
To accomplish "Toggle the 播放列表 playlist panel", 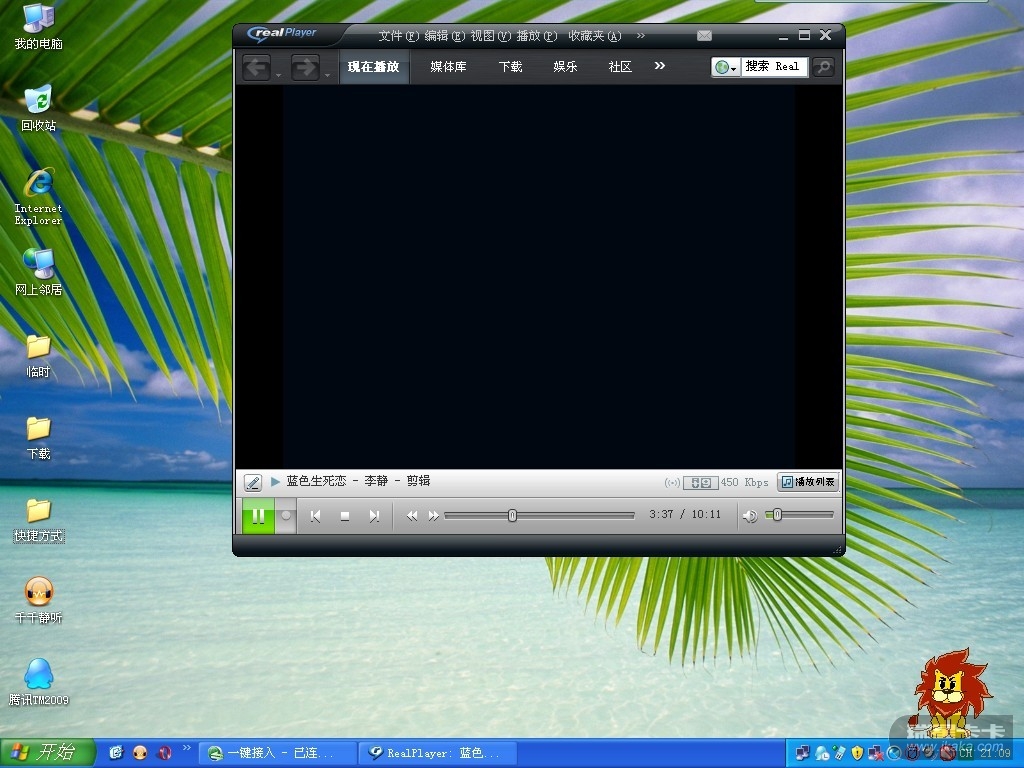I will coord(808,482).
